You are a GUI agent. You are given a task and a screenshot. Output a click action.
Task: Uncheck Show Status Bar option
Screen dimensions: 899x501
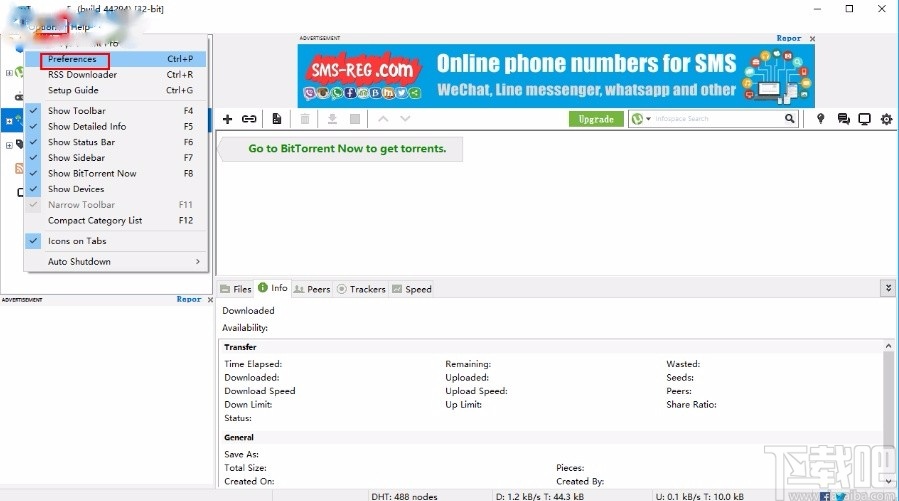[x=81, y=142]
